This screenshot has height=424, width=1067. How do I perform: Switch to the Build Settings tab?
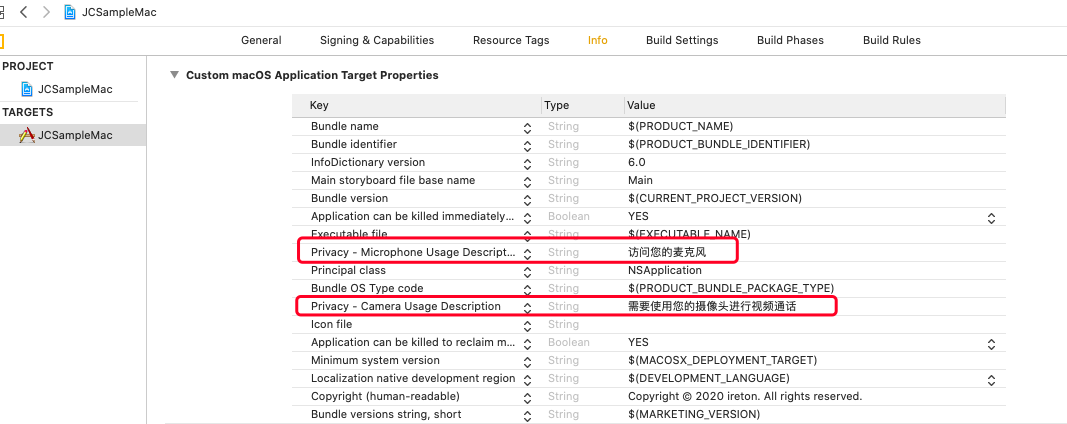pos(682,40)
